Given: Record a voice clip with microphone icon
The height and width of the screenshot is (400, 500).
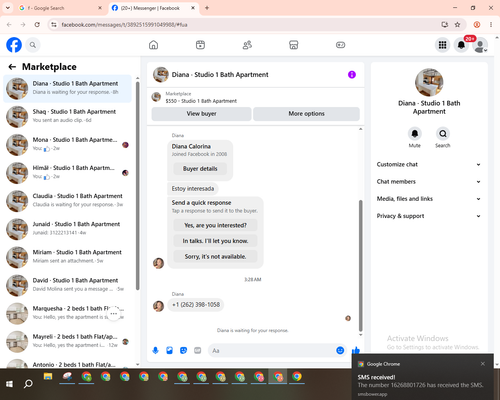Looking at the screenshot, I should (x=155, y=350).
